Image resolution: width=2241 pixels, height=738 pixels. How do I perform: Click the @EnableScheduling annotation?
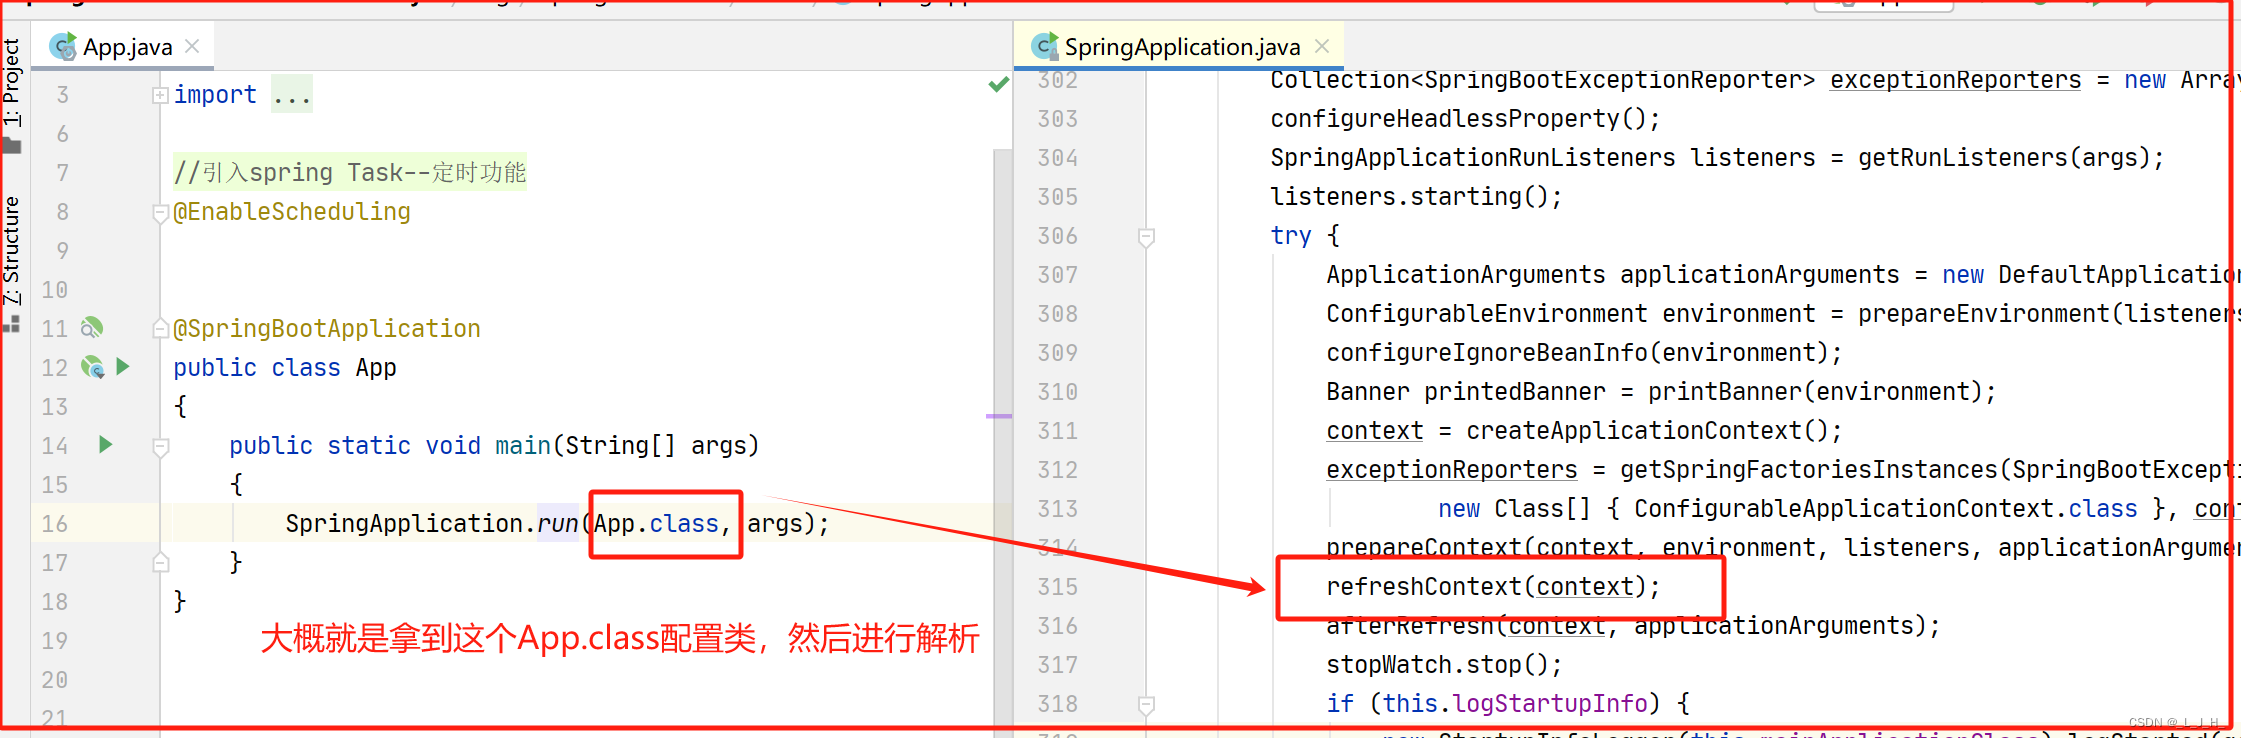tap(292, 212)
